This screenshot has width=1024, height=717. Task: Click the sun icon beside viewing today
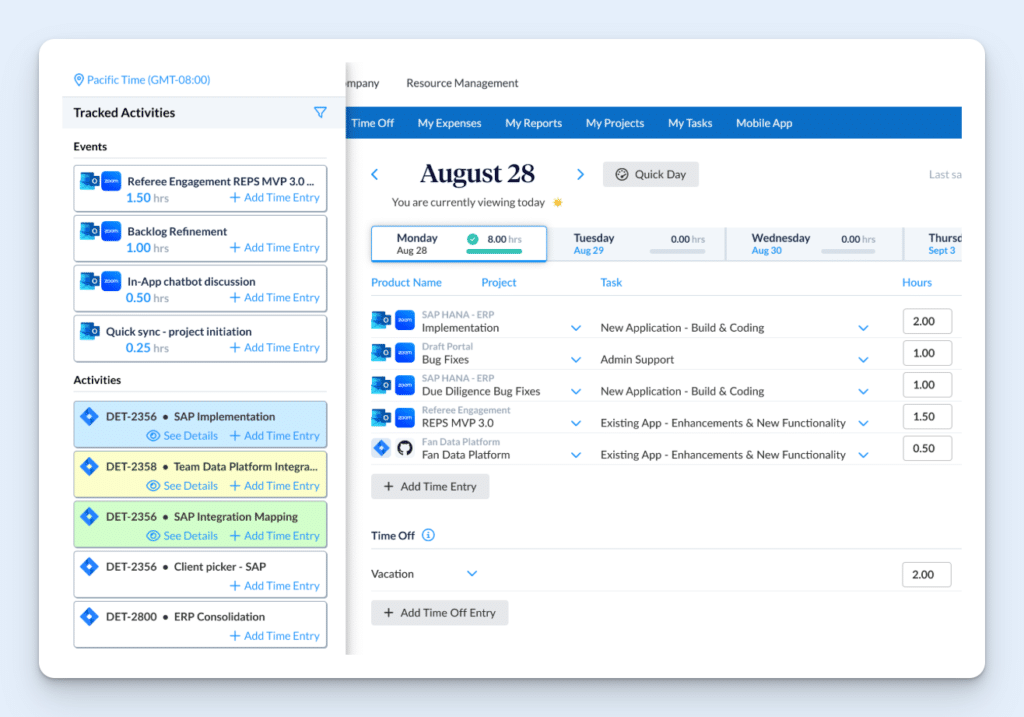[558, 202]
